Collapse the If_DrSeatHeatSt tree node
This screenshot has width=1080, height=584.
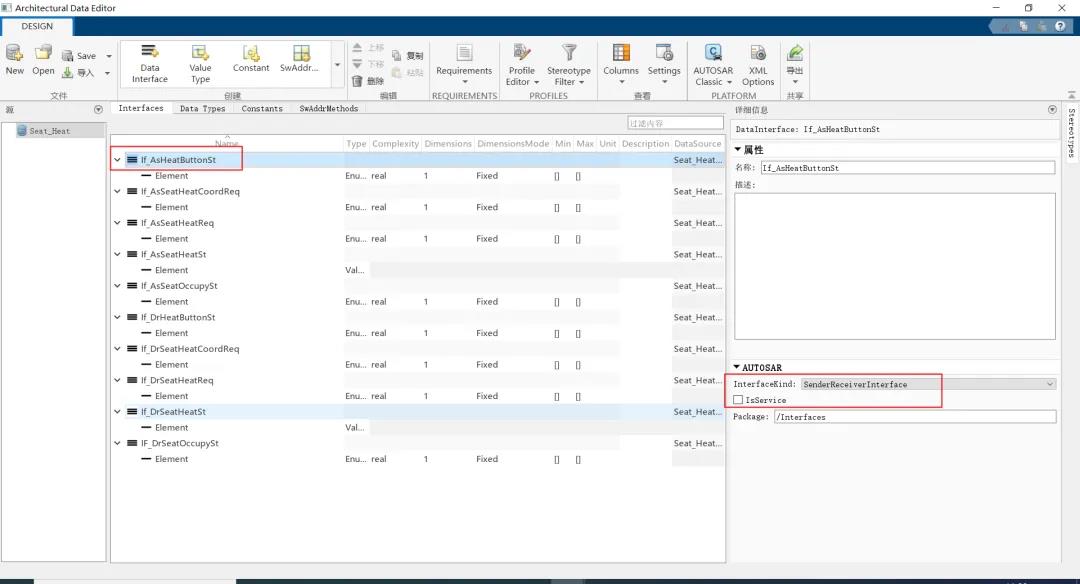point(118,412)
